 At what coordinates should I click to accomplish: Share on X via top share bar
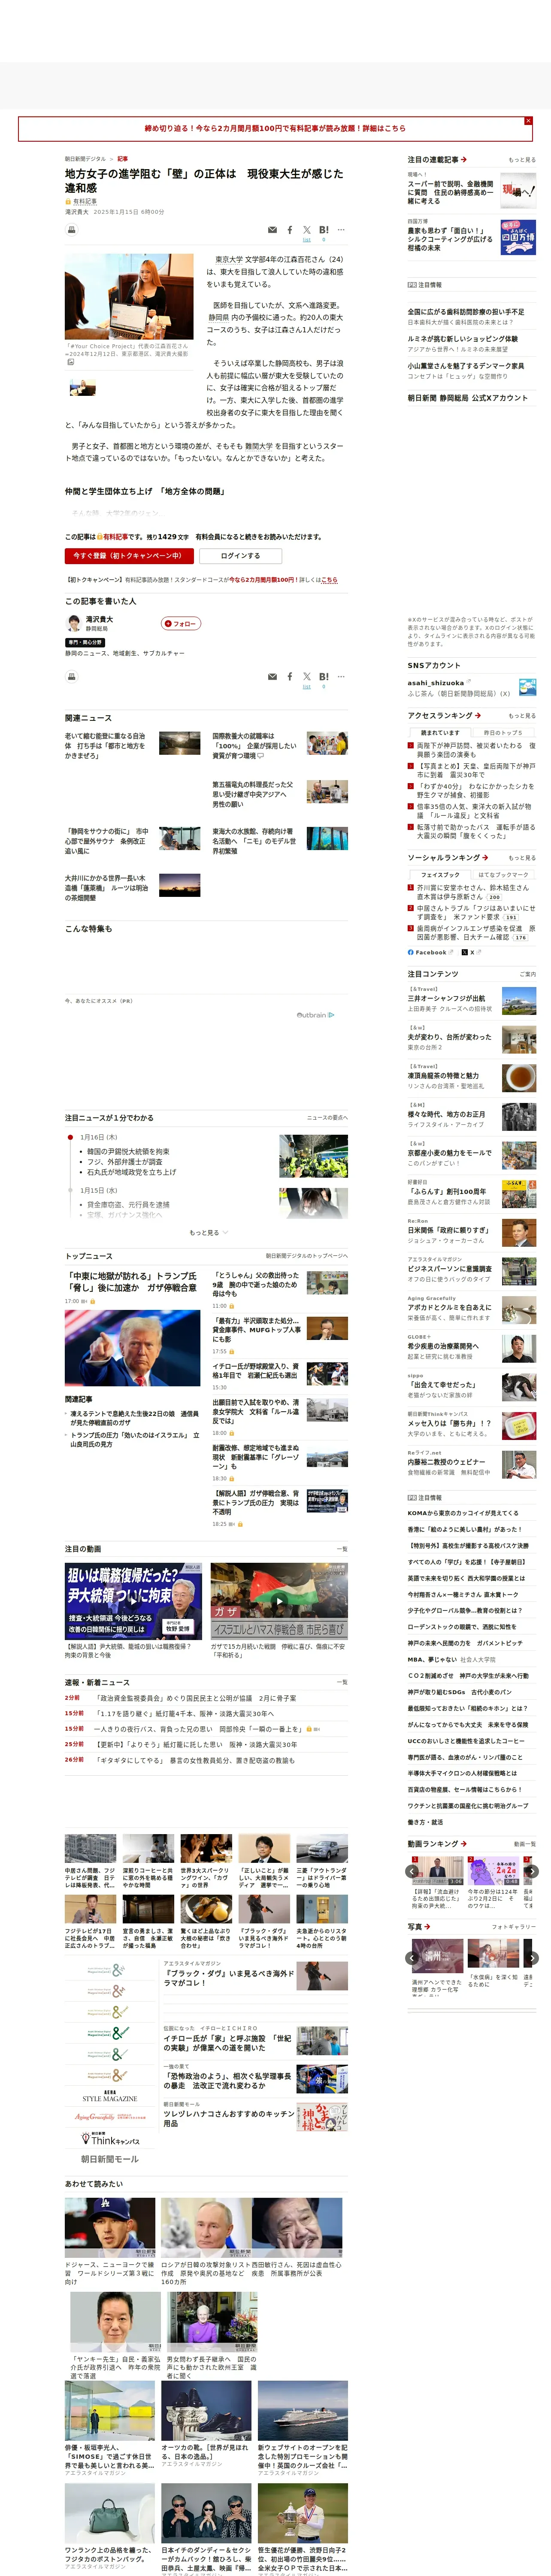307,230
